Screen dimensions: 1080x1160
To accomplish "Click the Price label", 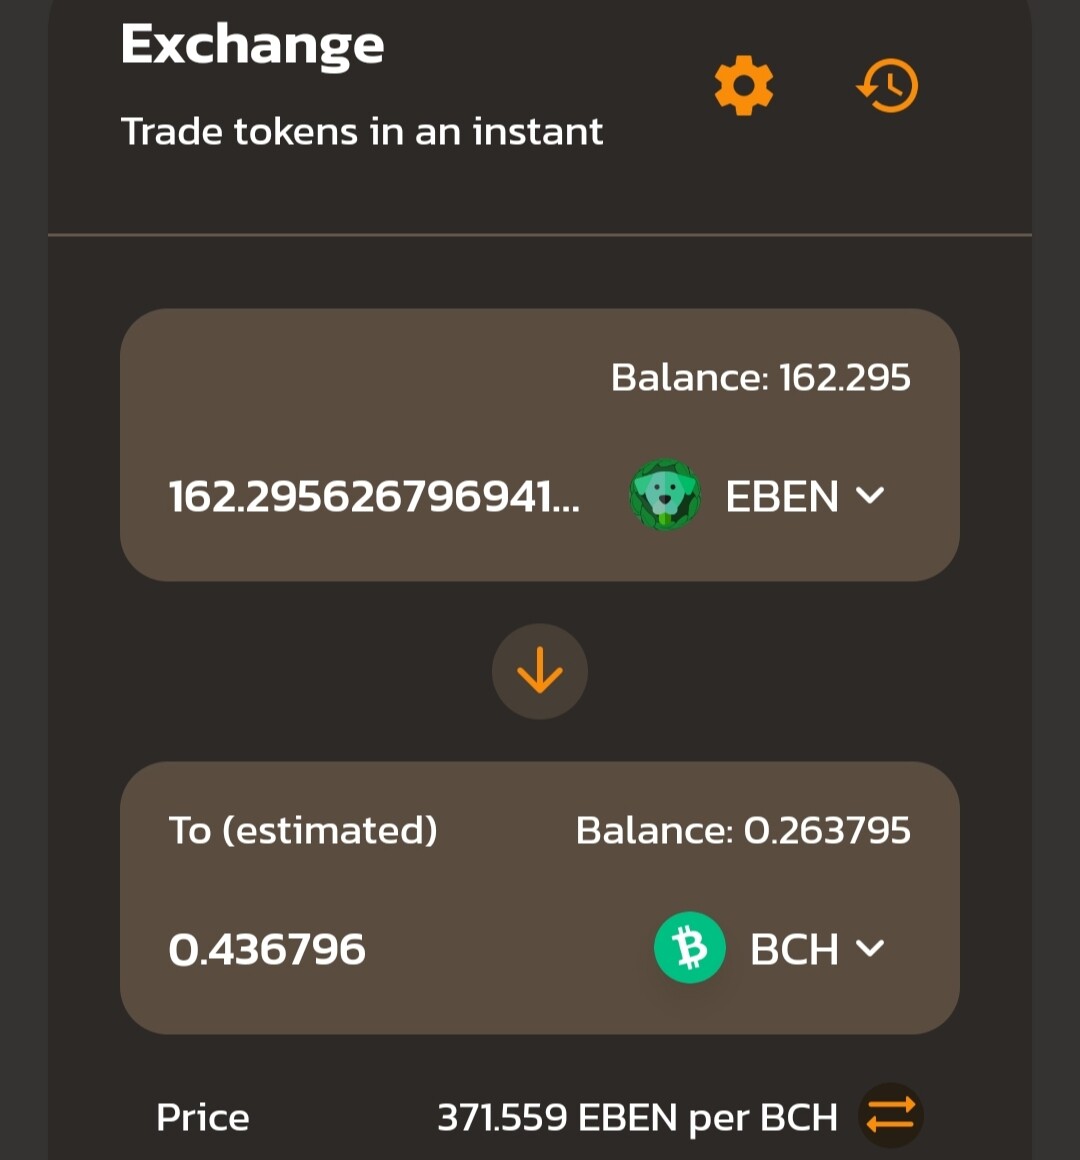I will pyautogui.click(x=203, y=1117).
